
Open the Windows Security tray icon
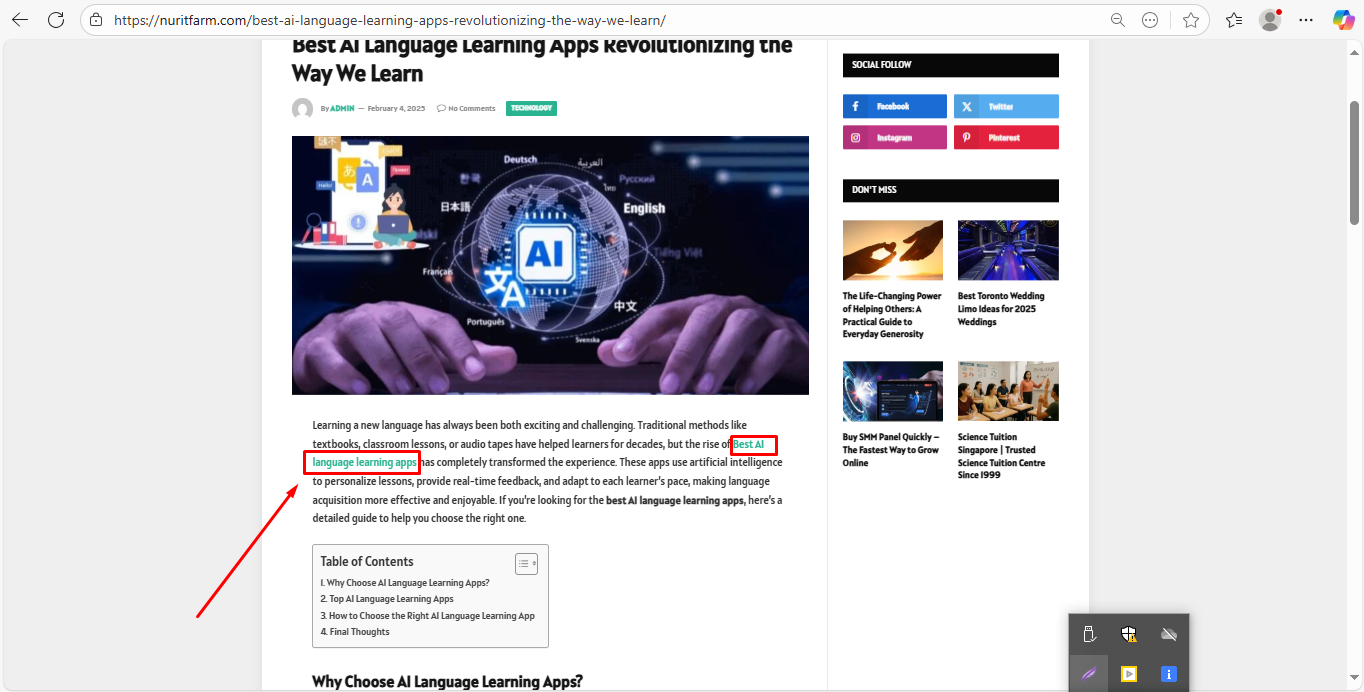click(1129, 634)
